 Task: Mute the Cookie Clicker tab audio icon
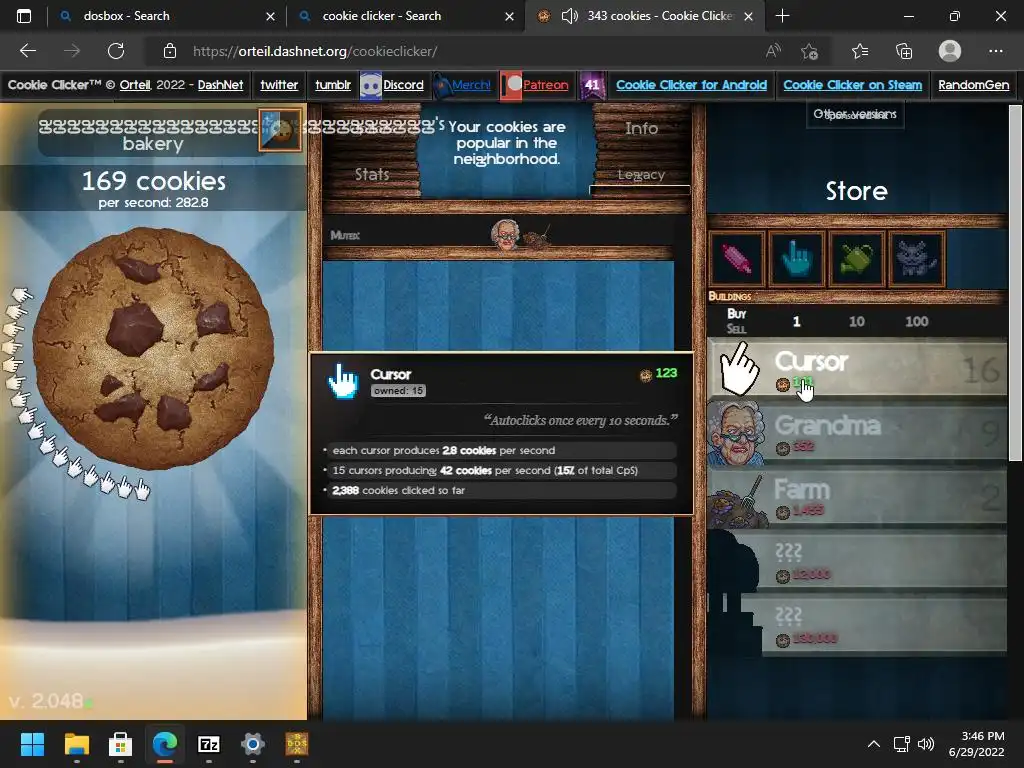click(569, 16)
